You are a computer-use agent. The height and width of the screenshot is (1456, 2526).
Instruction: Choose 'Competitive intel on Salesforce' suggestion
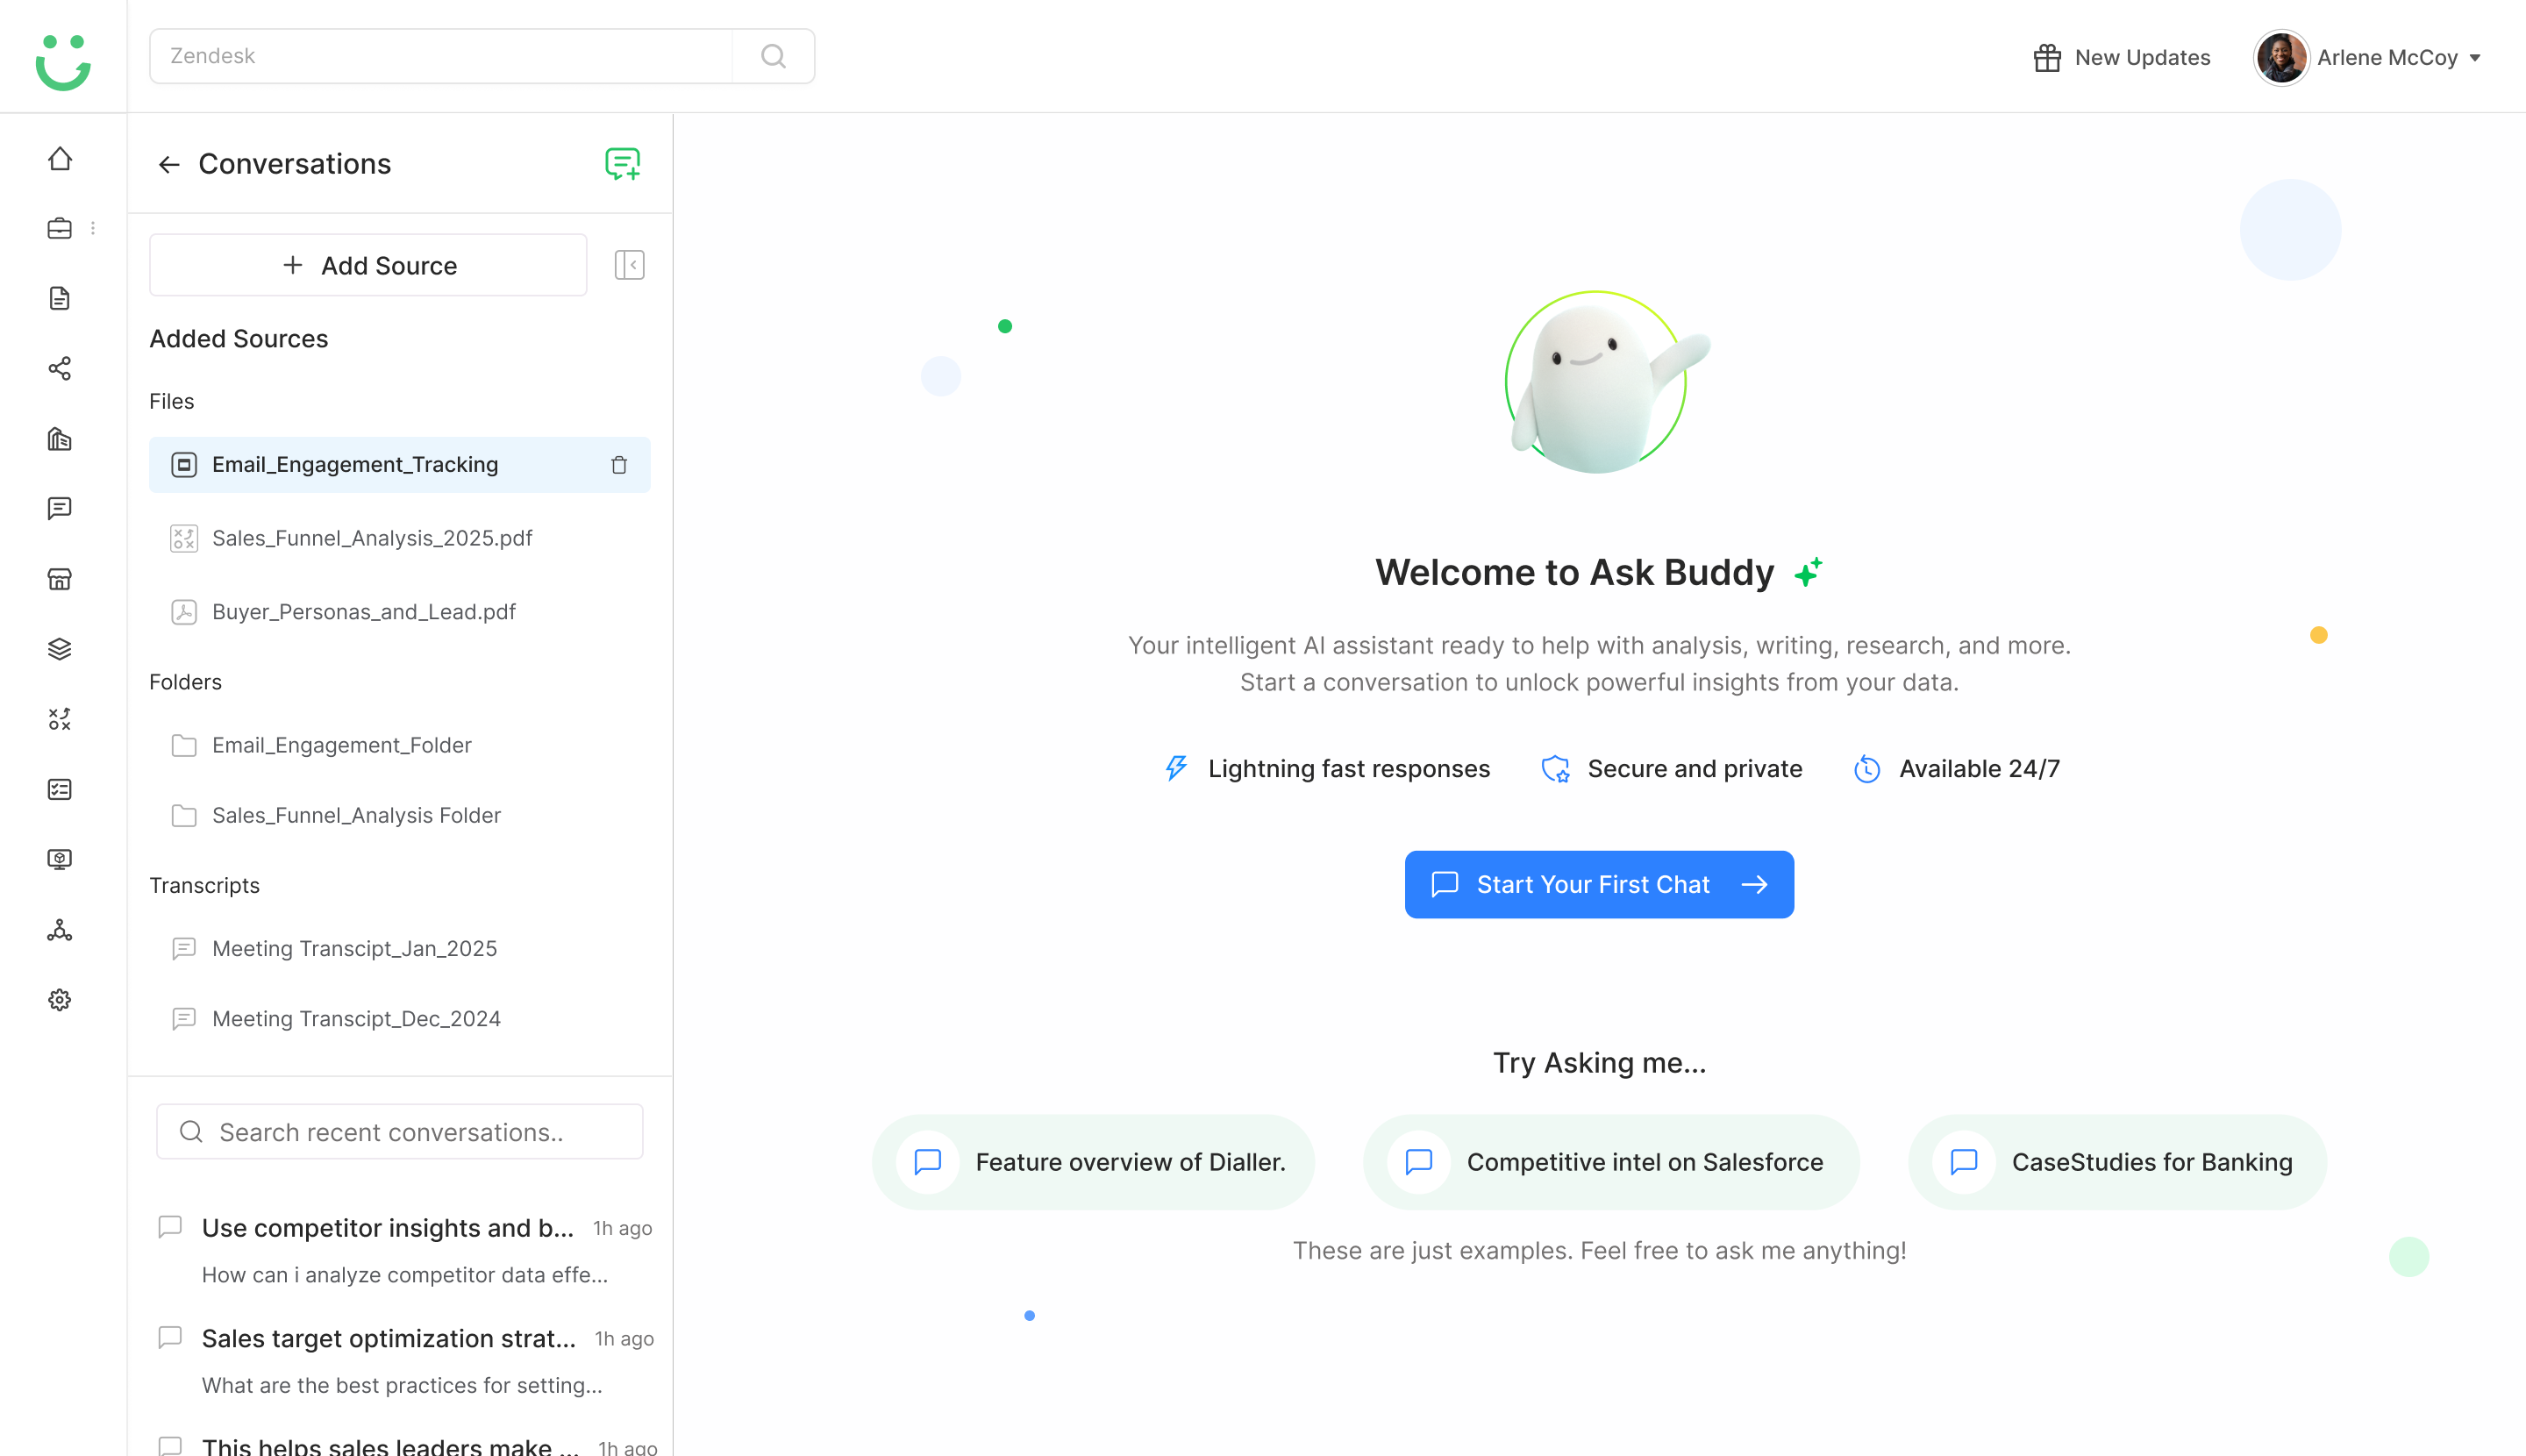[x=1611, y=1162]
